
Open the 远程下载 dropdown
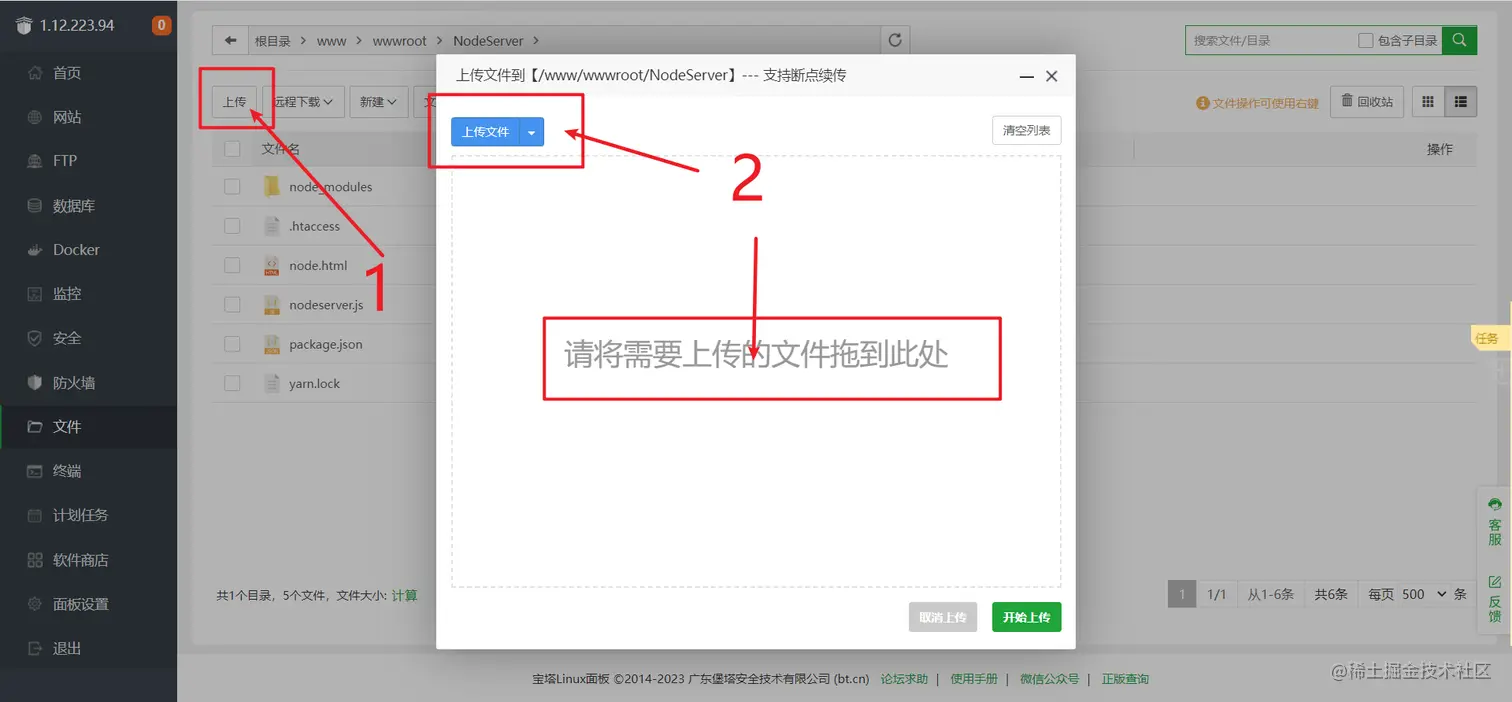[304, 101]
